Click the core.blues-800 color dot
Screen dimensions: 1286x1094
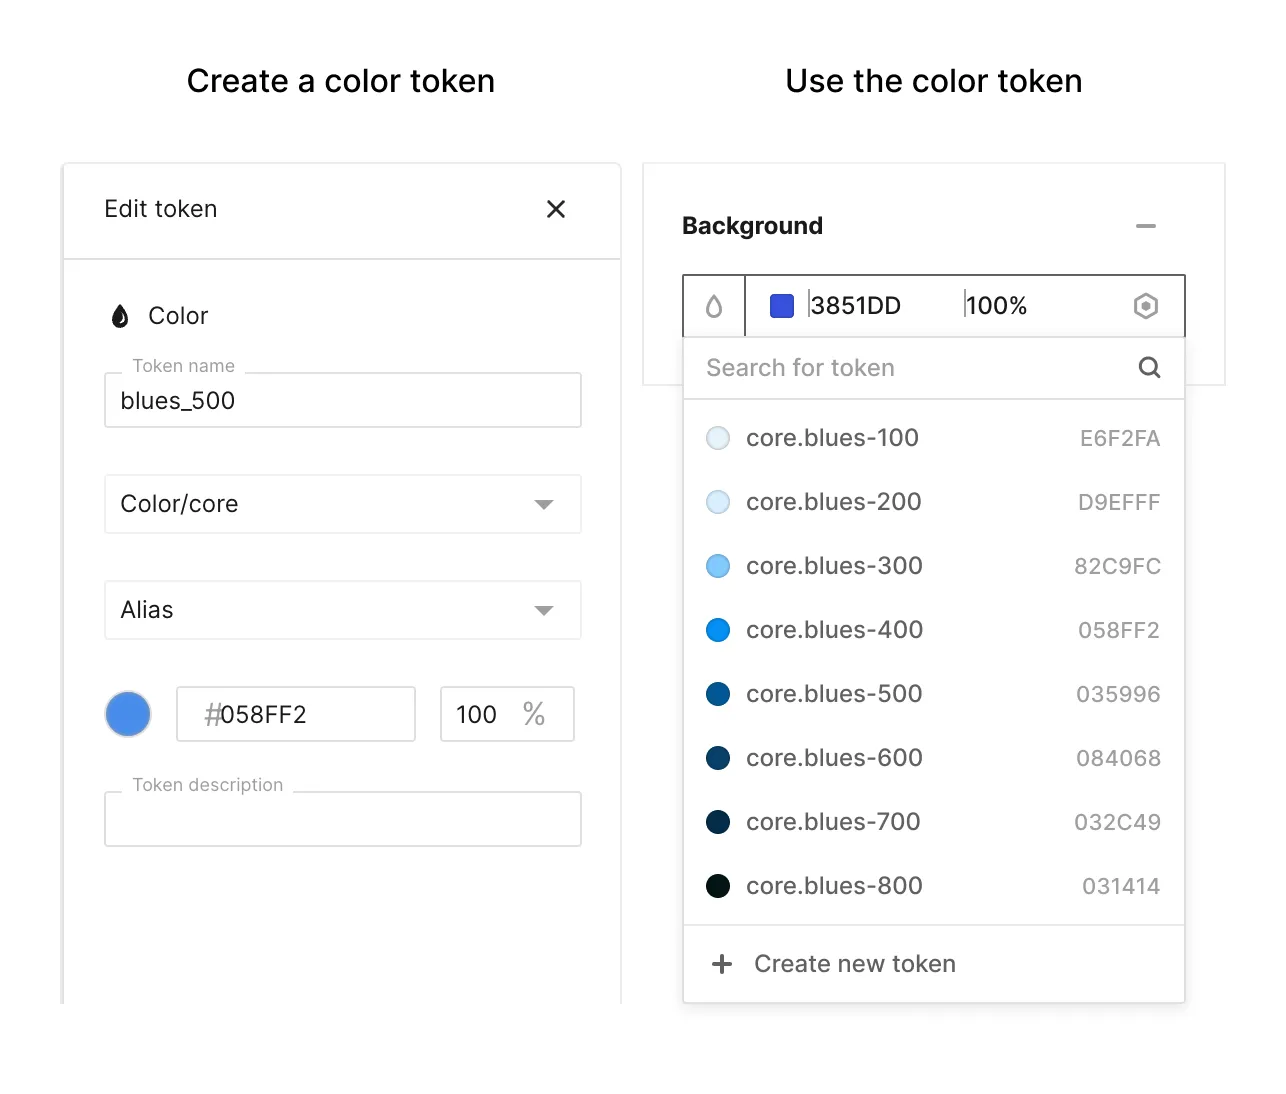point(718,886)
